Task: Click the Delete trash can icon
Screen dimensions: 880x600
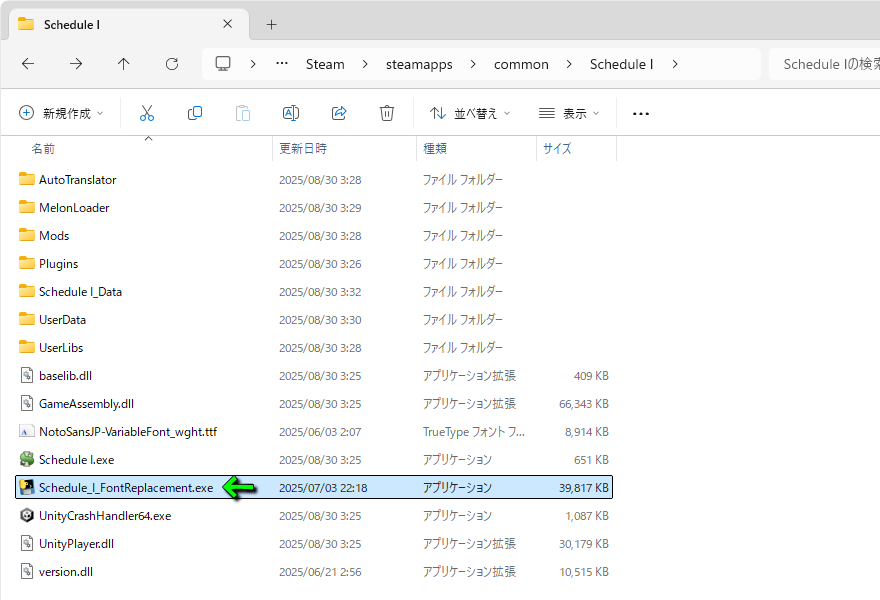Action: tap(387, 113)
